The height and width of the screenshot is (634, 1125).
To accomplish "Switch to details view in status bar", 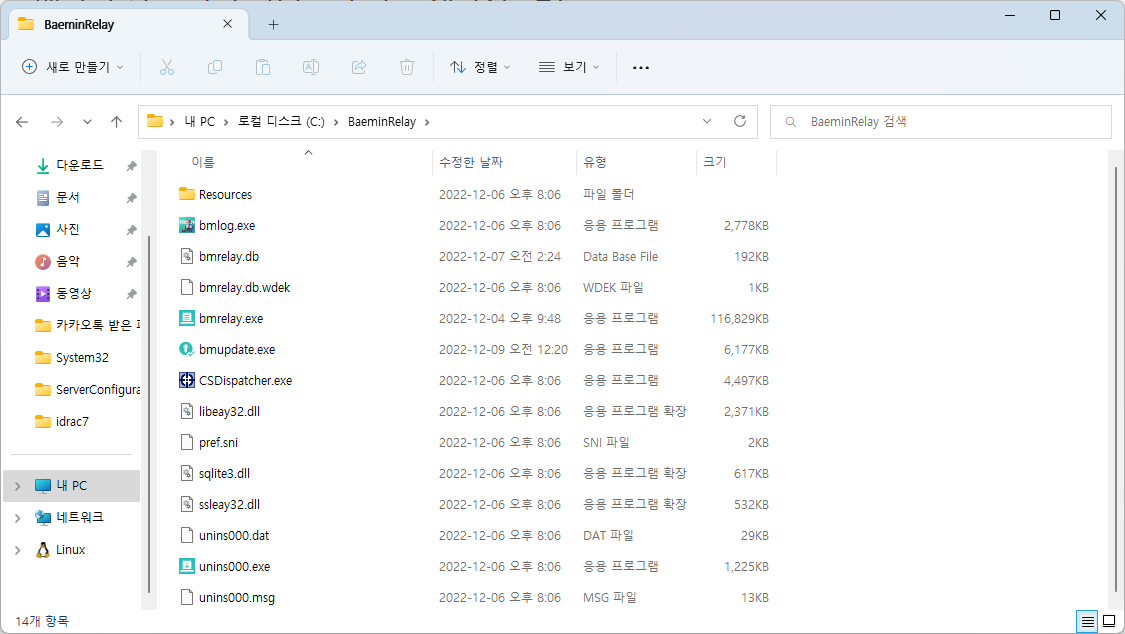I will [1088, 621].
